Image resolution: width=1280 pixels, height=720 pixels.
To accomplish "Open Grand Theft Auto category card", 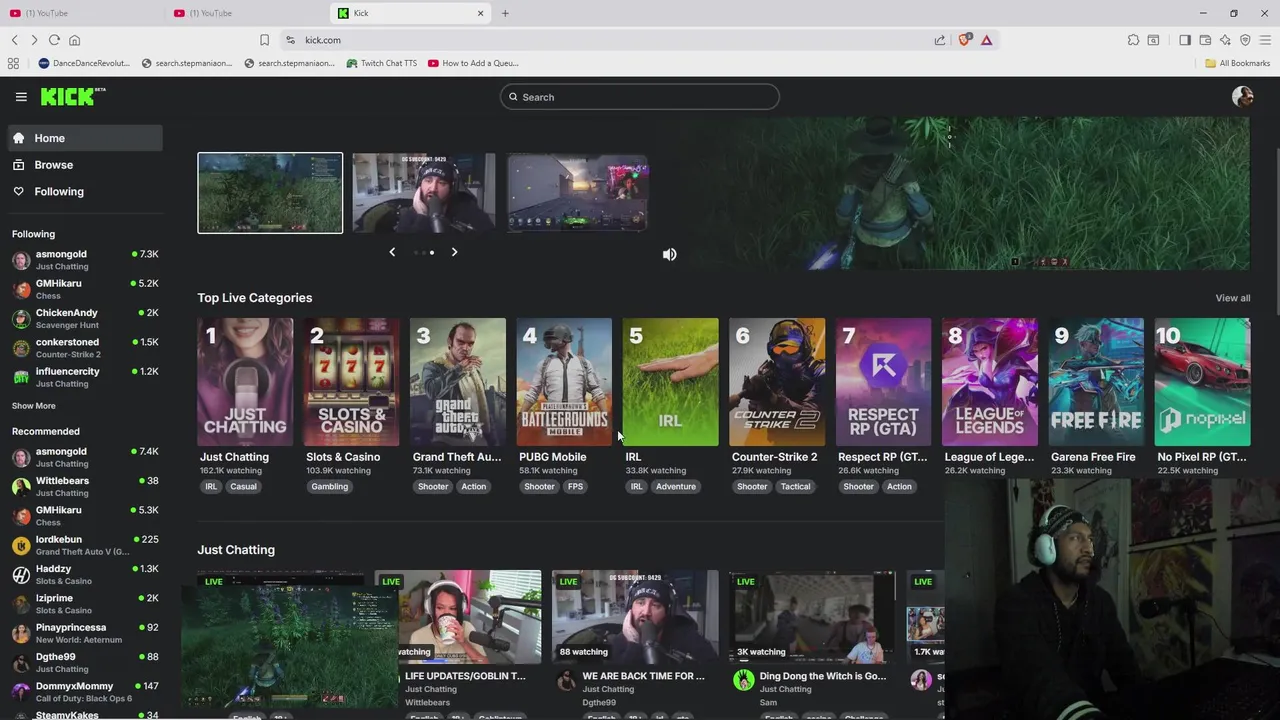I will pyautogui.click(x=458, y=382).
